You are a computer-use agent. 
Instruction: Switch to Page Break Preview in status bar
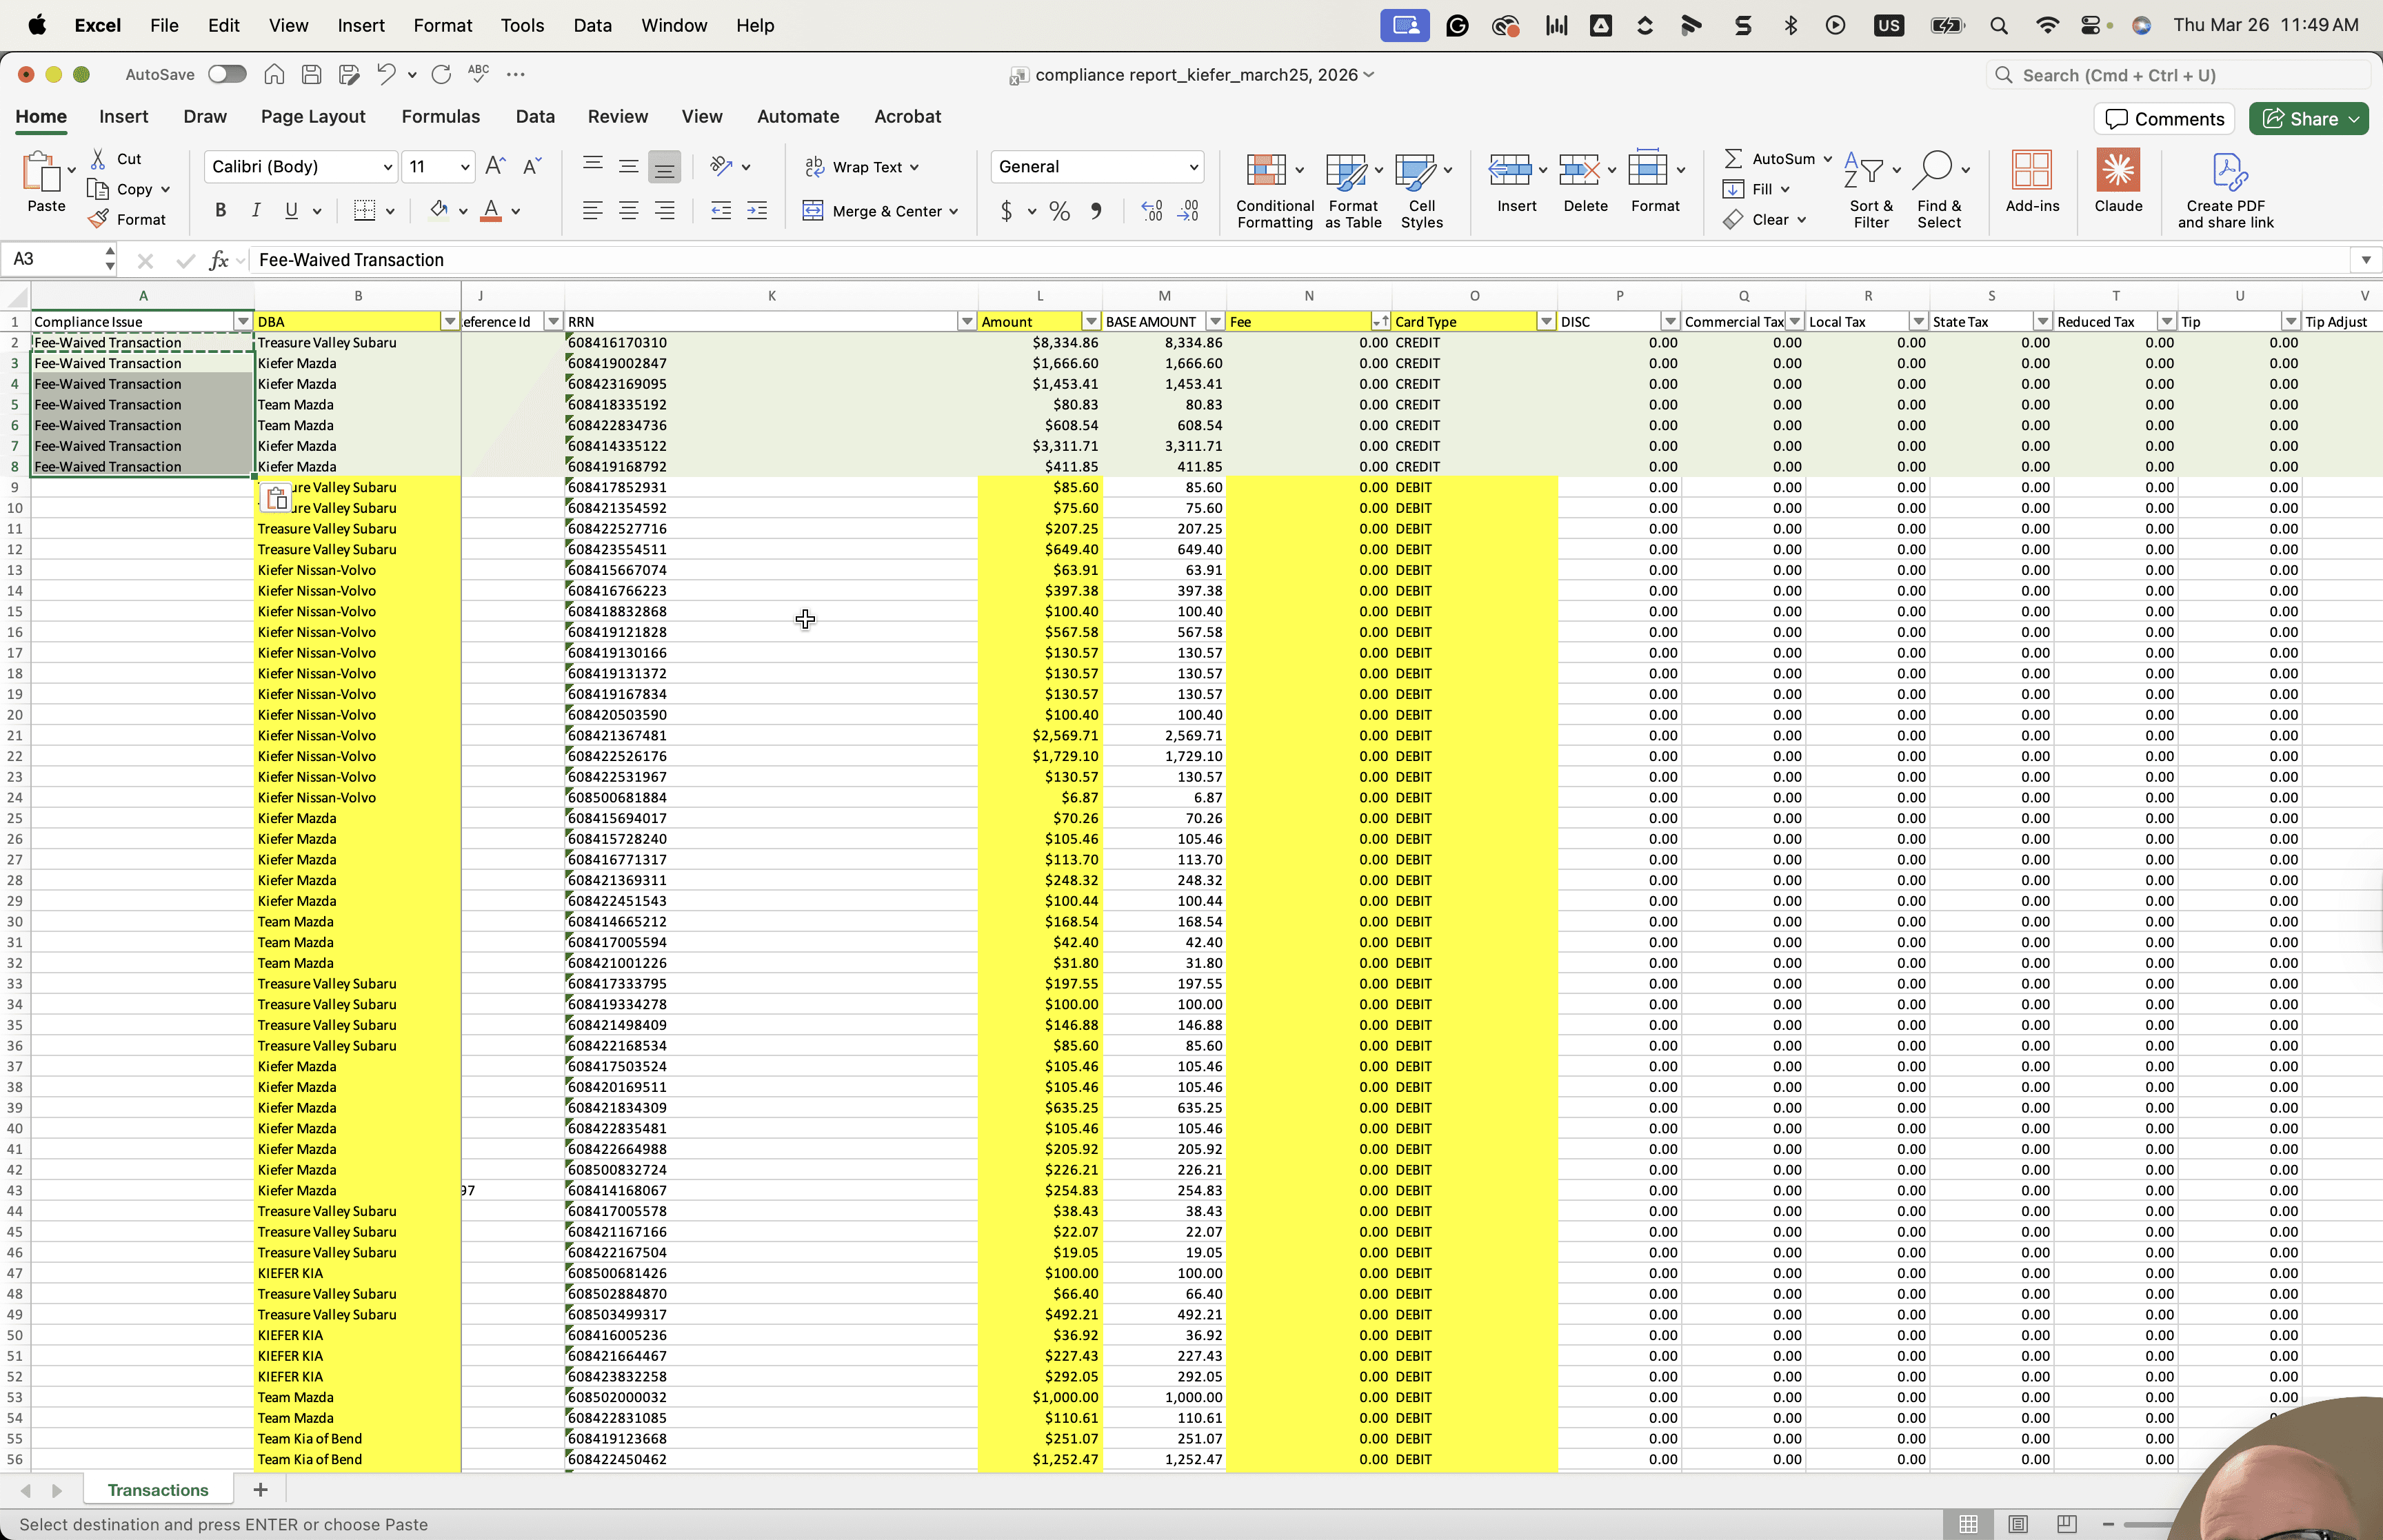pyautogui.click(x=2066, y=1524)
